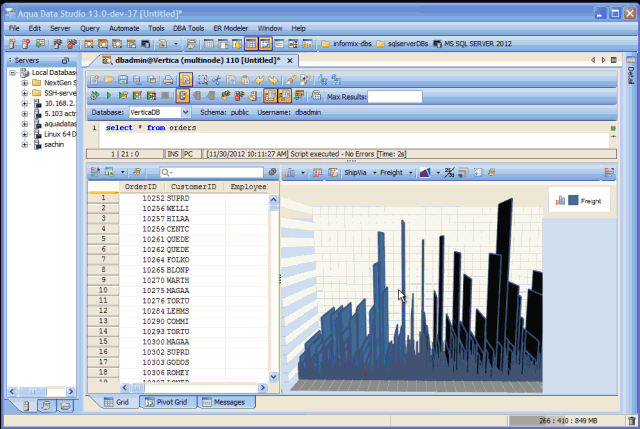Viewport: 640px width, 429px height.
Task: Click the chart panel options icon at far right
Action: coord(609,173)
